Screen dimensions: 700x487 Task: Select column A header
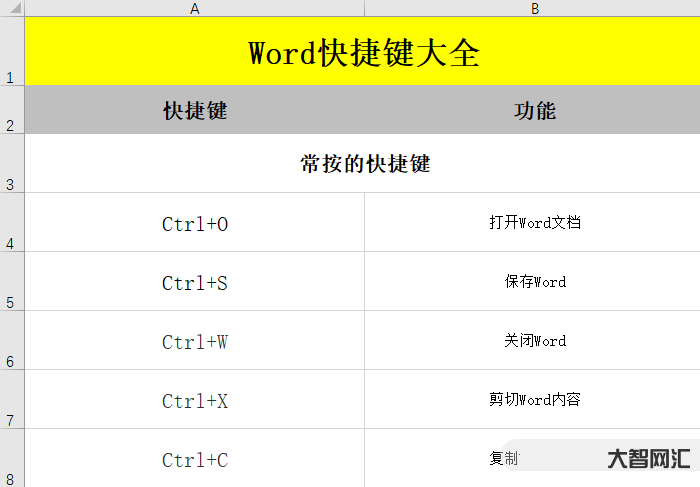194,8
